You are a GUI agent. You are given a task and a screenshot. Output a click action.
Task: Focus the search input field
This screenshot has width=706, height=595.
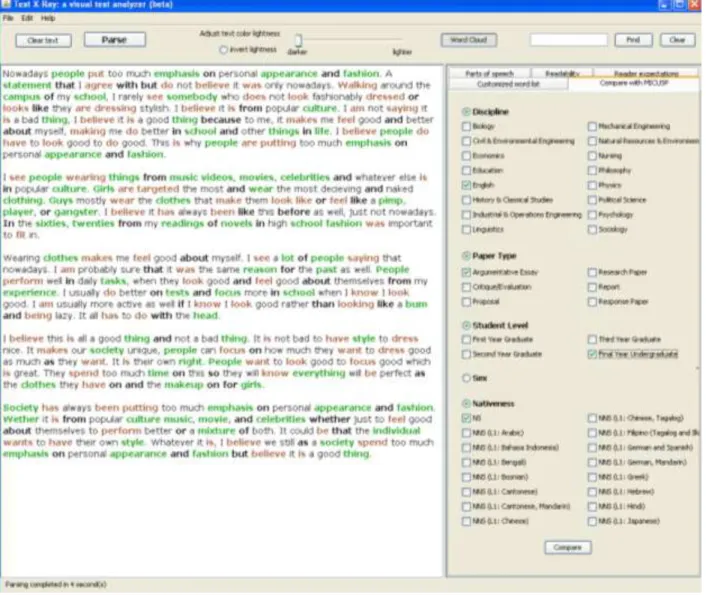click(x=569, y=40)
